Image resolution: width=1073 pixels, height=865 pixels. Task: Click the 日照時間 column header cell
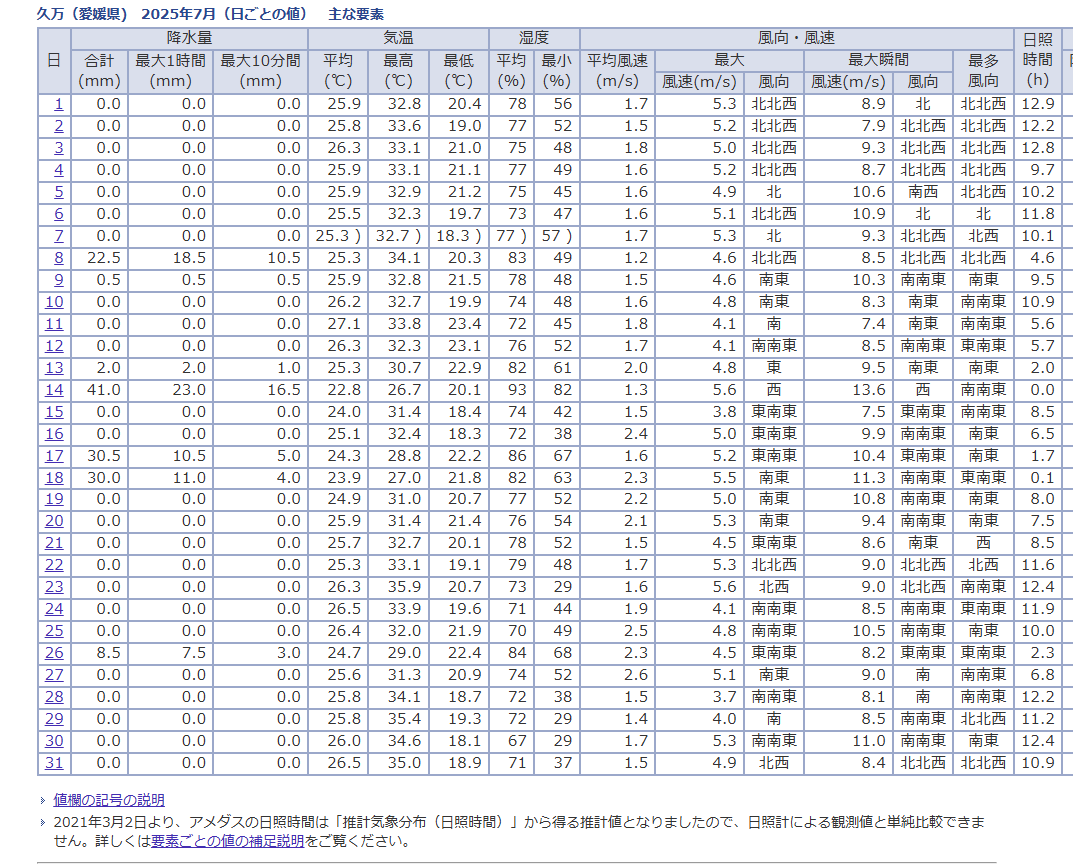(1037, 60)
